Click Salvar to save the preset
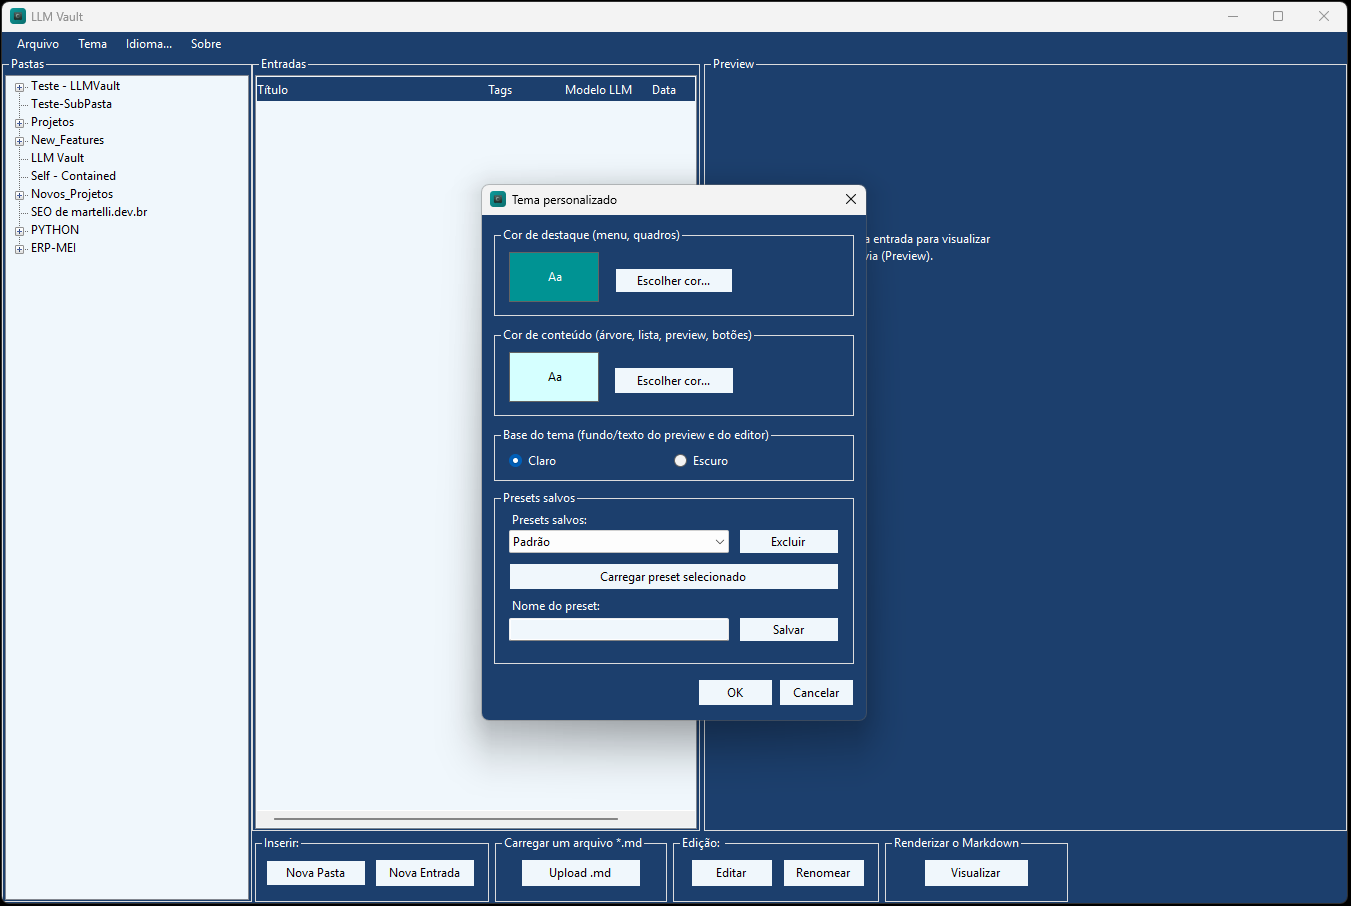 point(789,630)
